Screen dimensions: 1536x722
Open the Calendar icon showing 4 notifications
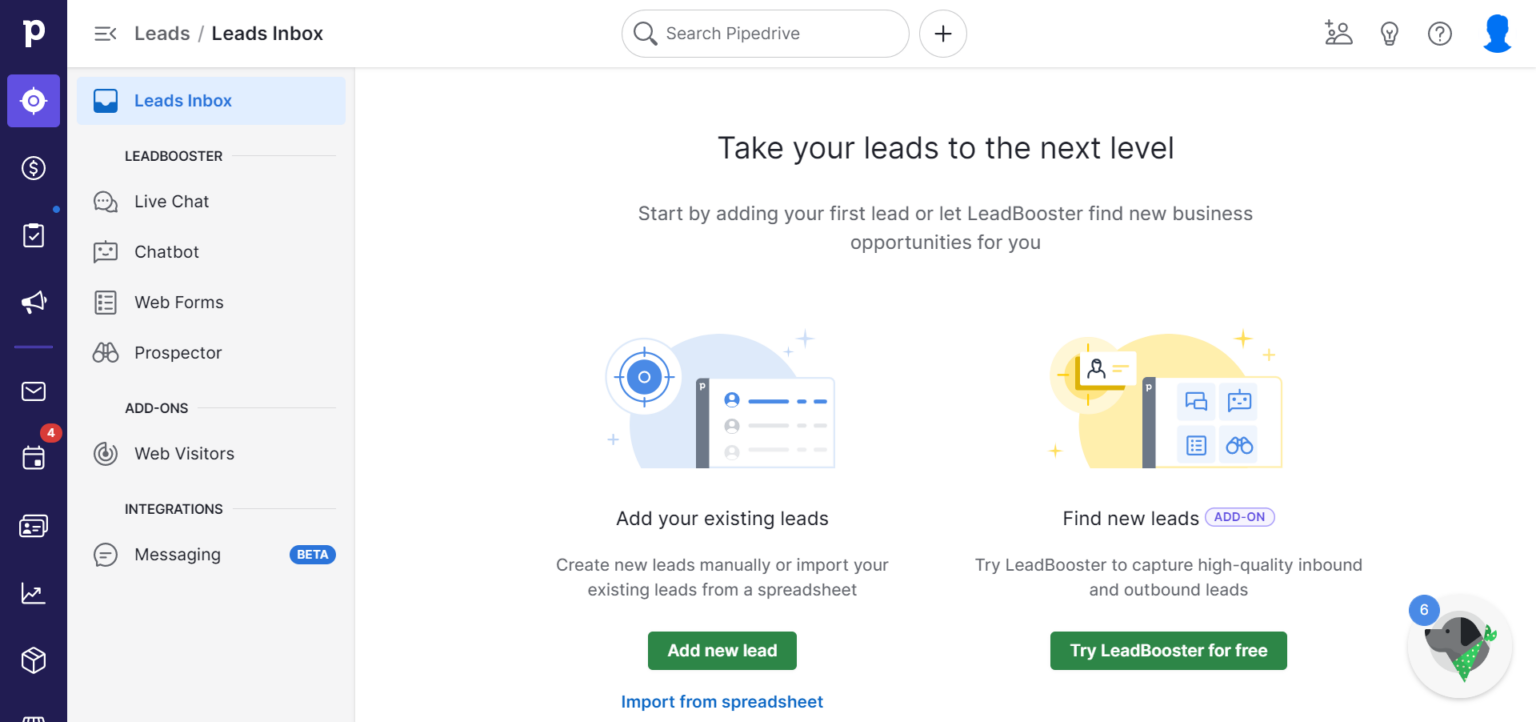[x=33, y=458]
